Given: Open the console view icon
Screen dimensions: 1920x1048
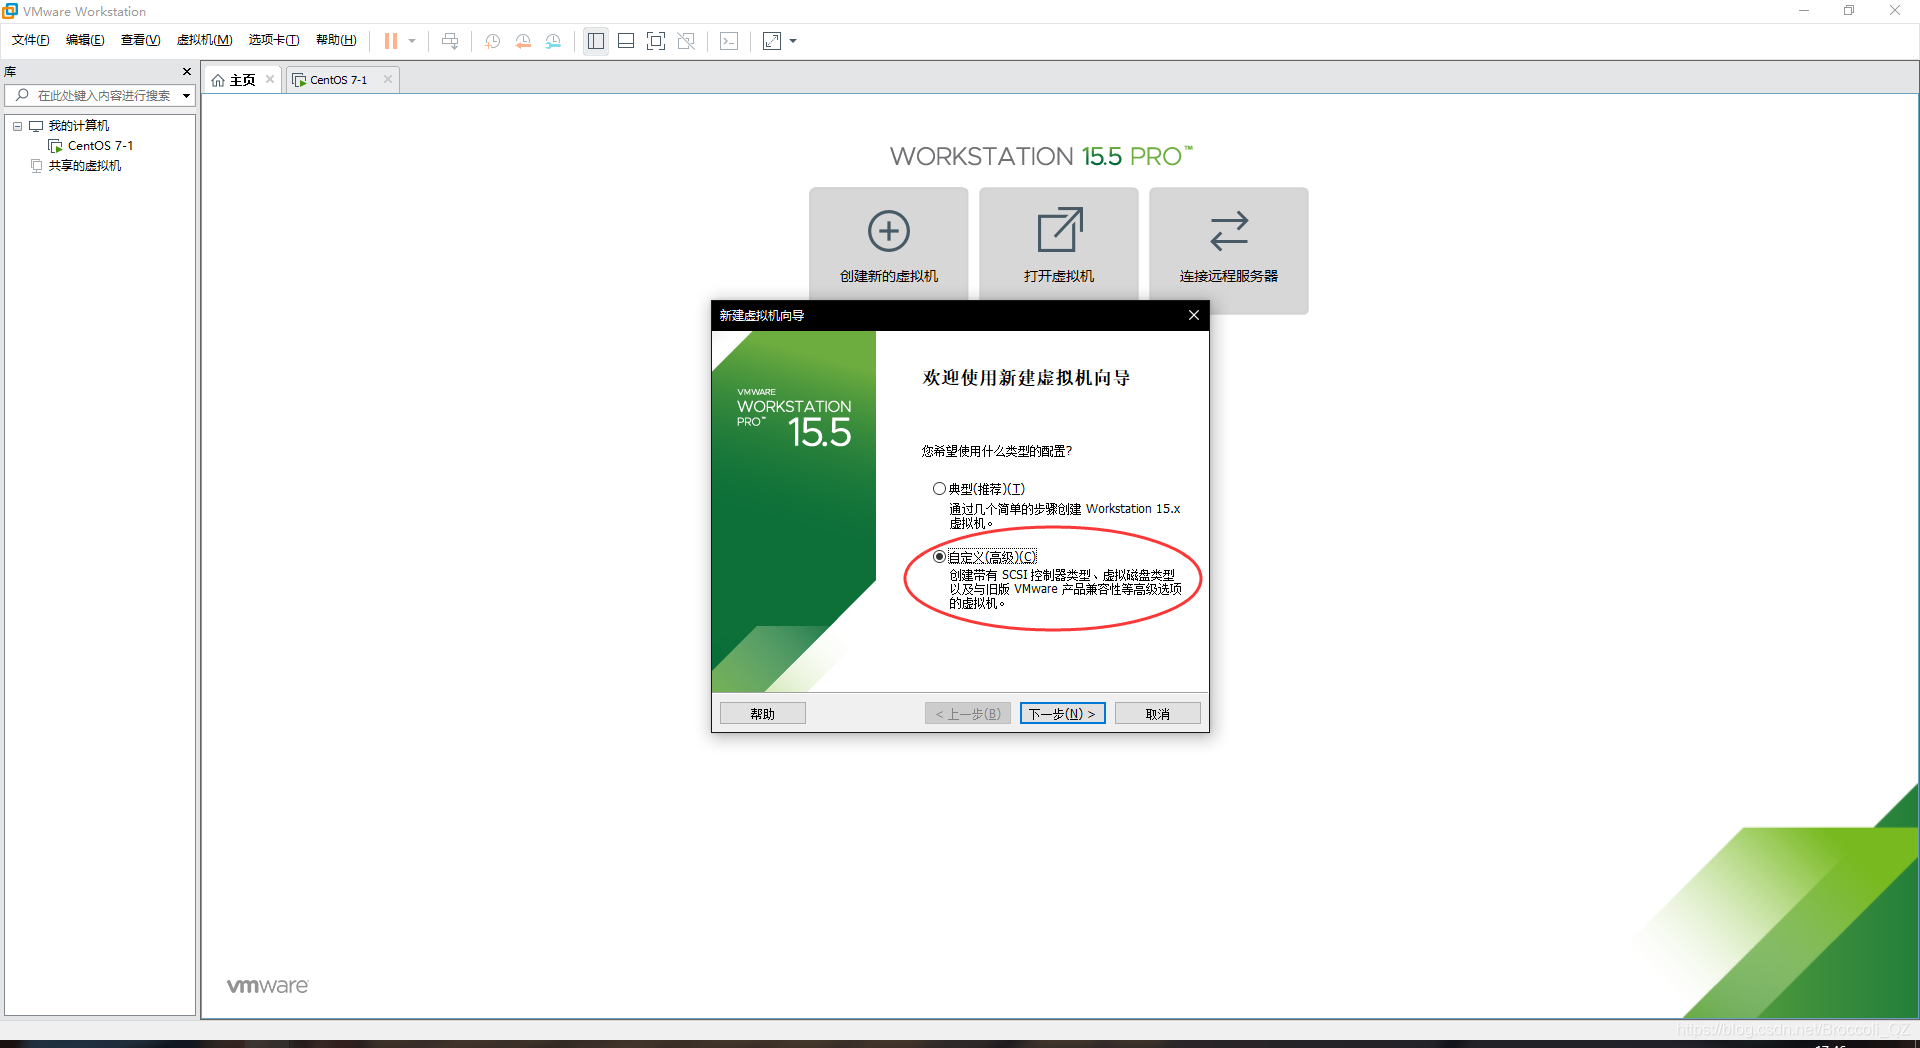Looking at the screenshot, I should pyautogui.click(x=729, y=41).
